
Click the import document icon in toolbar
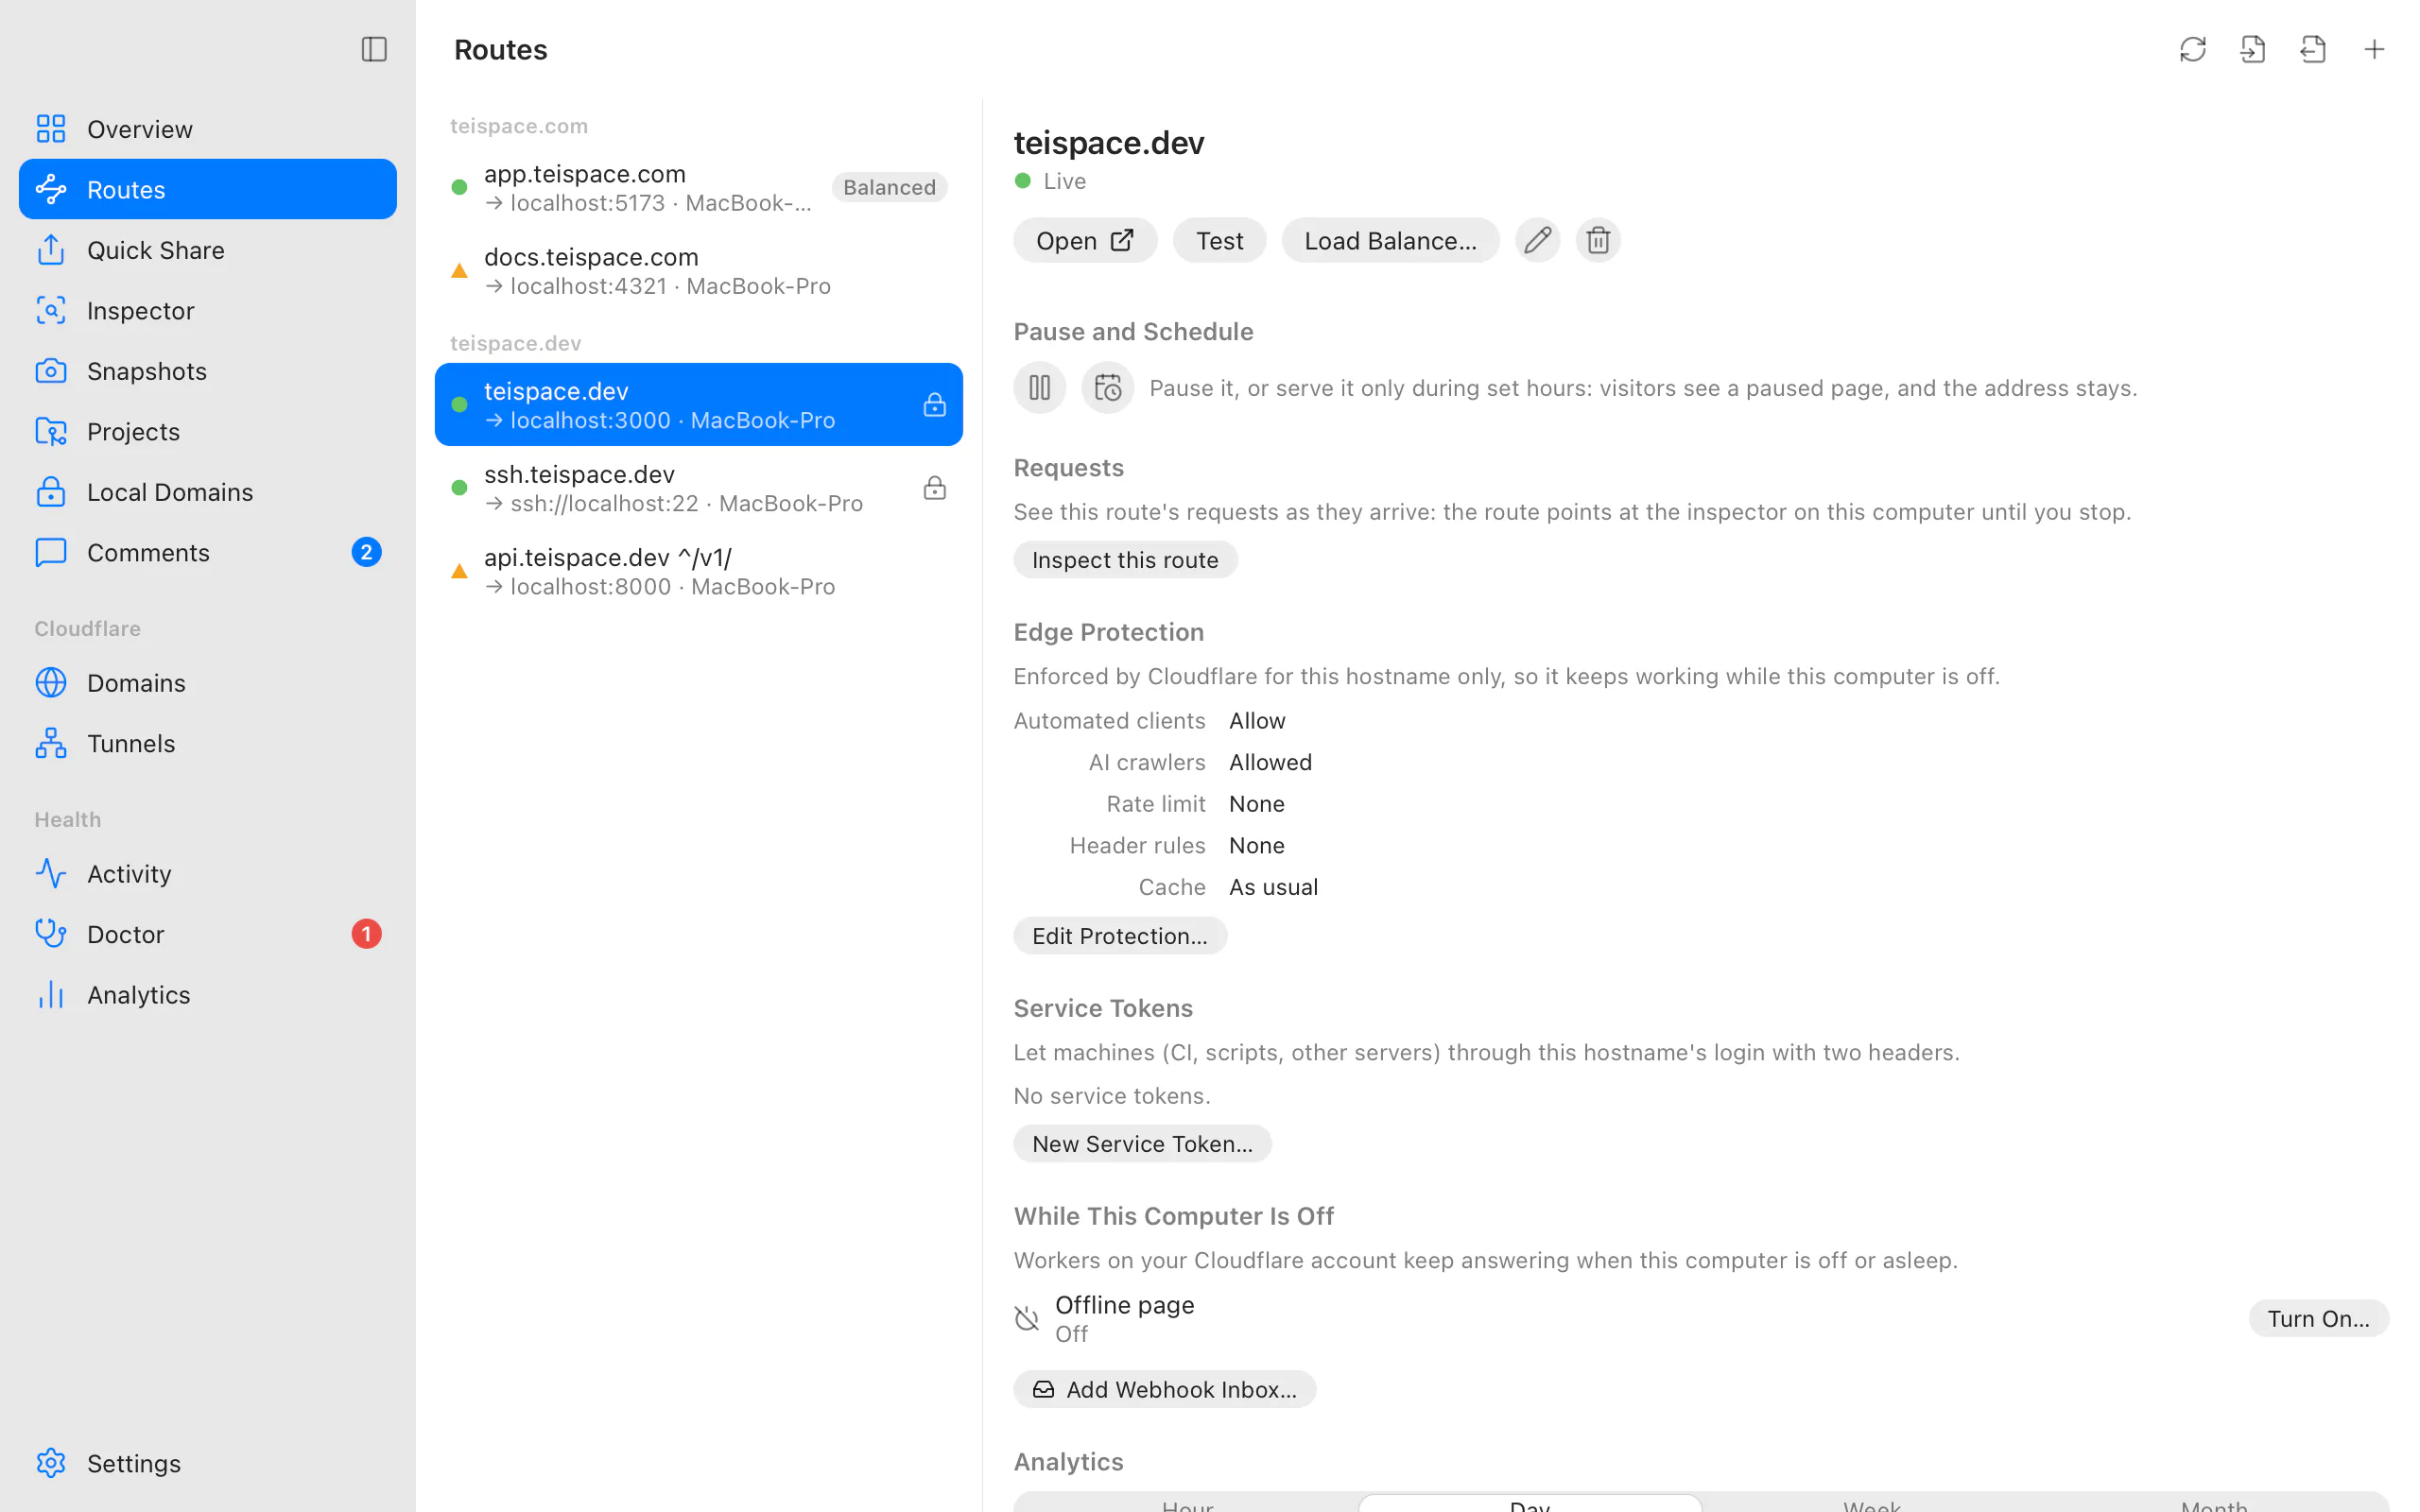point(2252,49)
